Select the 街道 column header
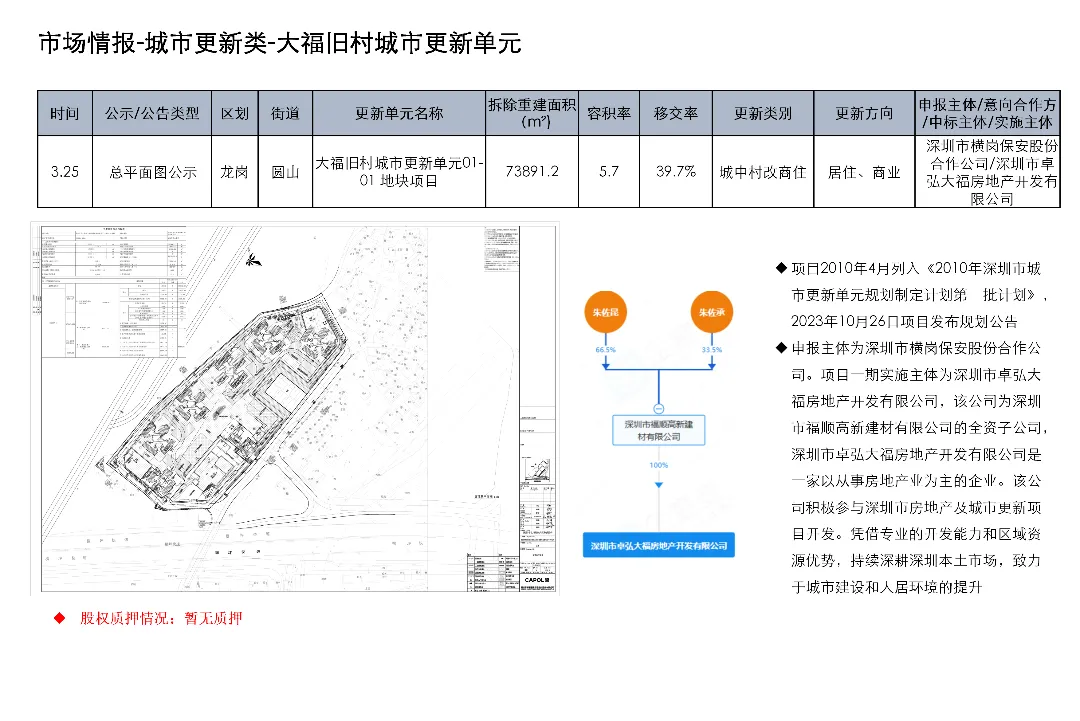 285,113
